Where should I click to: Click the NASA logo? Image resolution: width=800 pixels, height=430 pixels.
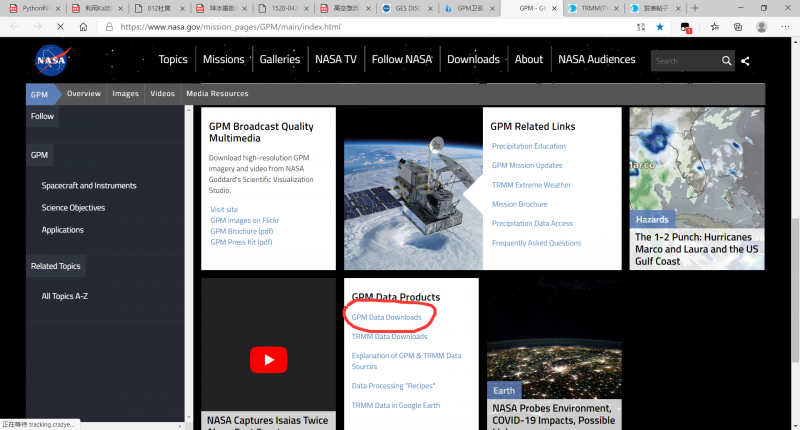52,60
